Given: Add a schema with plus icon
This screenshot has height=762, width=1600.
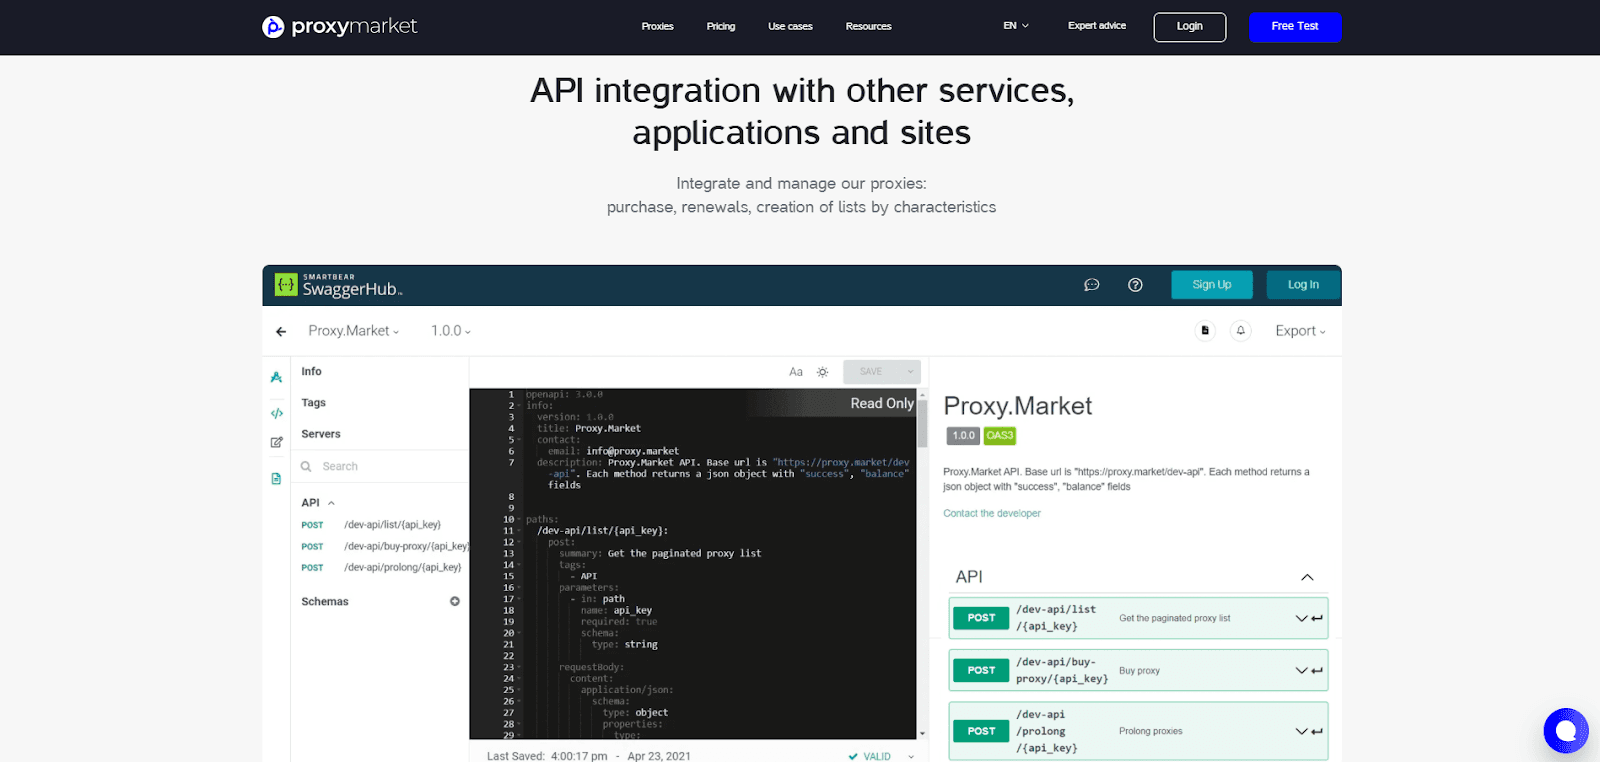Looking at the screenshot, I should (455, 601).
